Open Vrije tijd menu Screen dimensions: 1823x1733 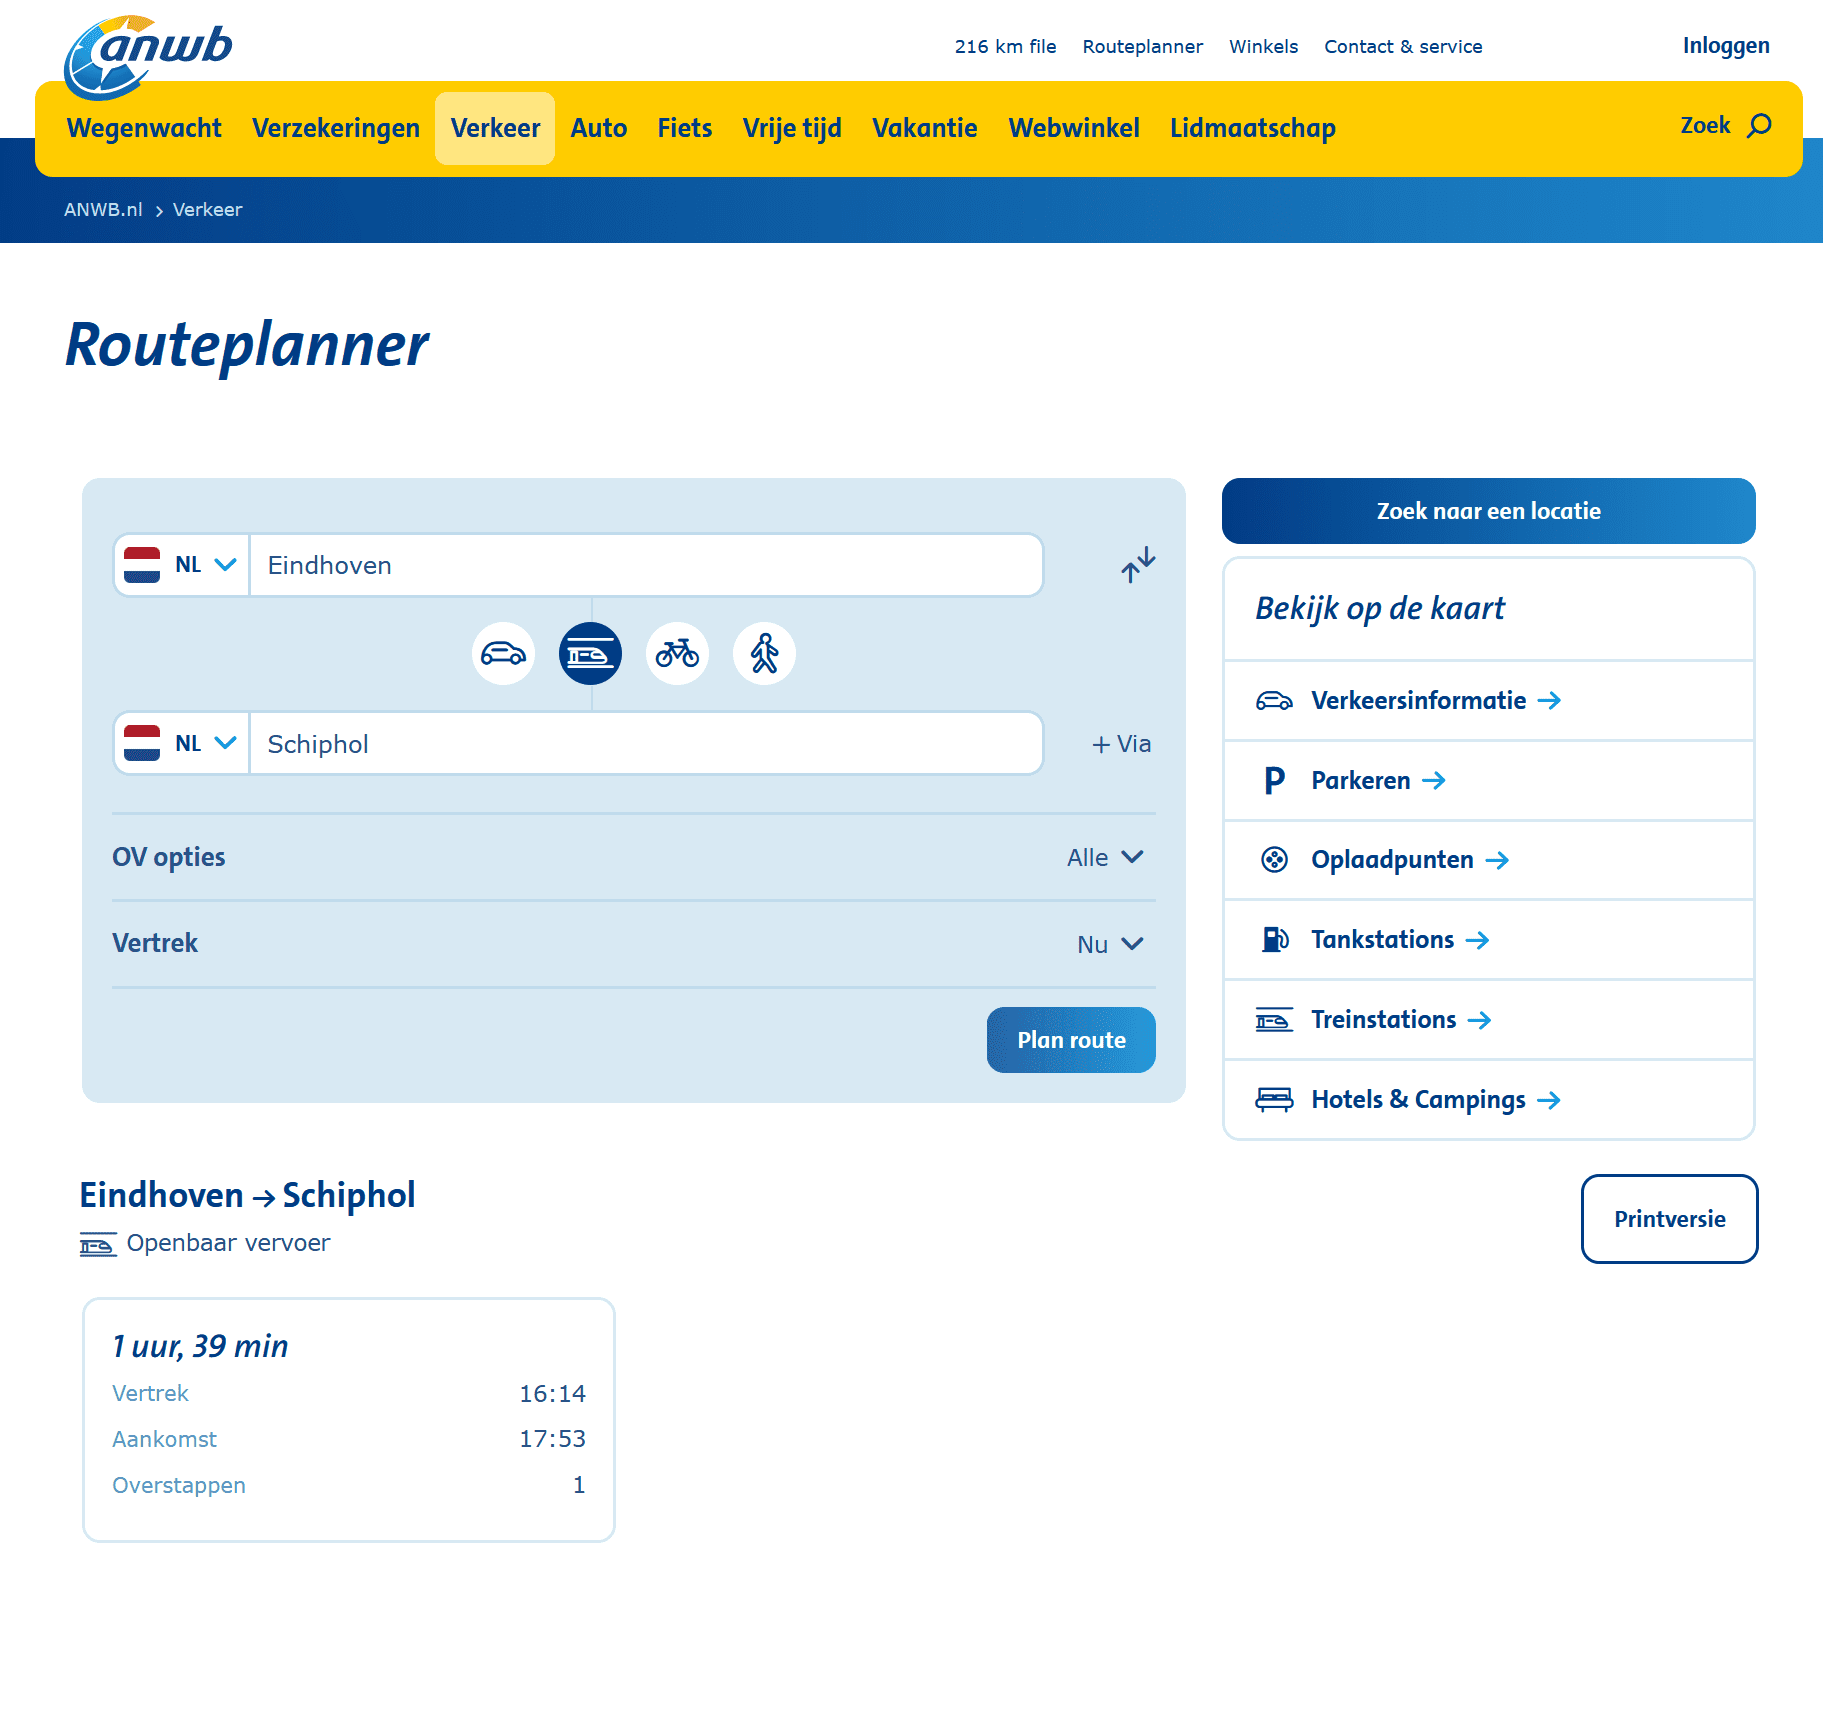point(792,128)
